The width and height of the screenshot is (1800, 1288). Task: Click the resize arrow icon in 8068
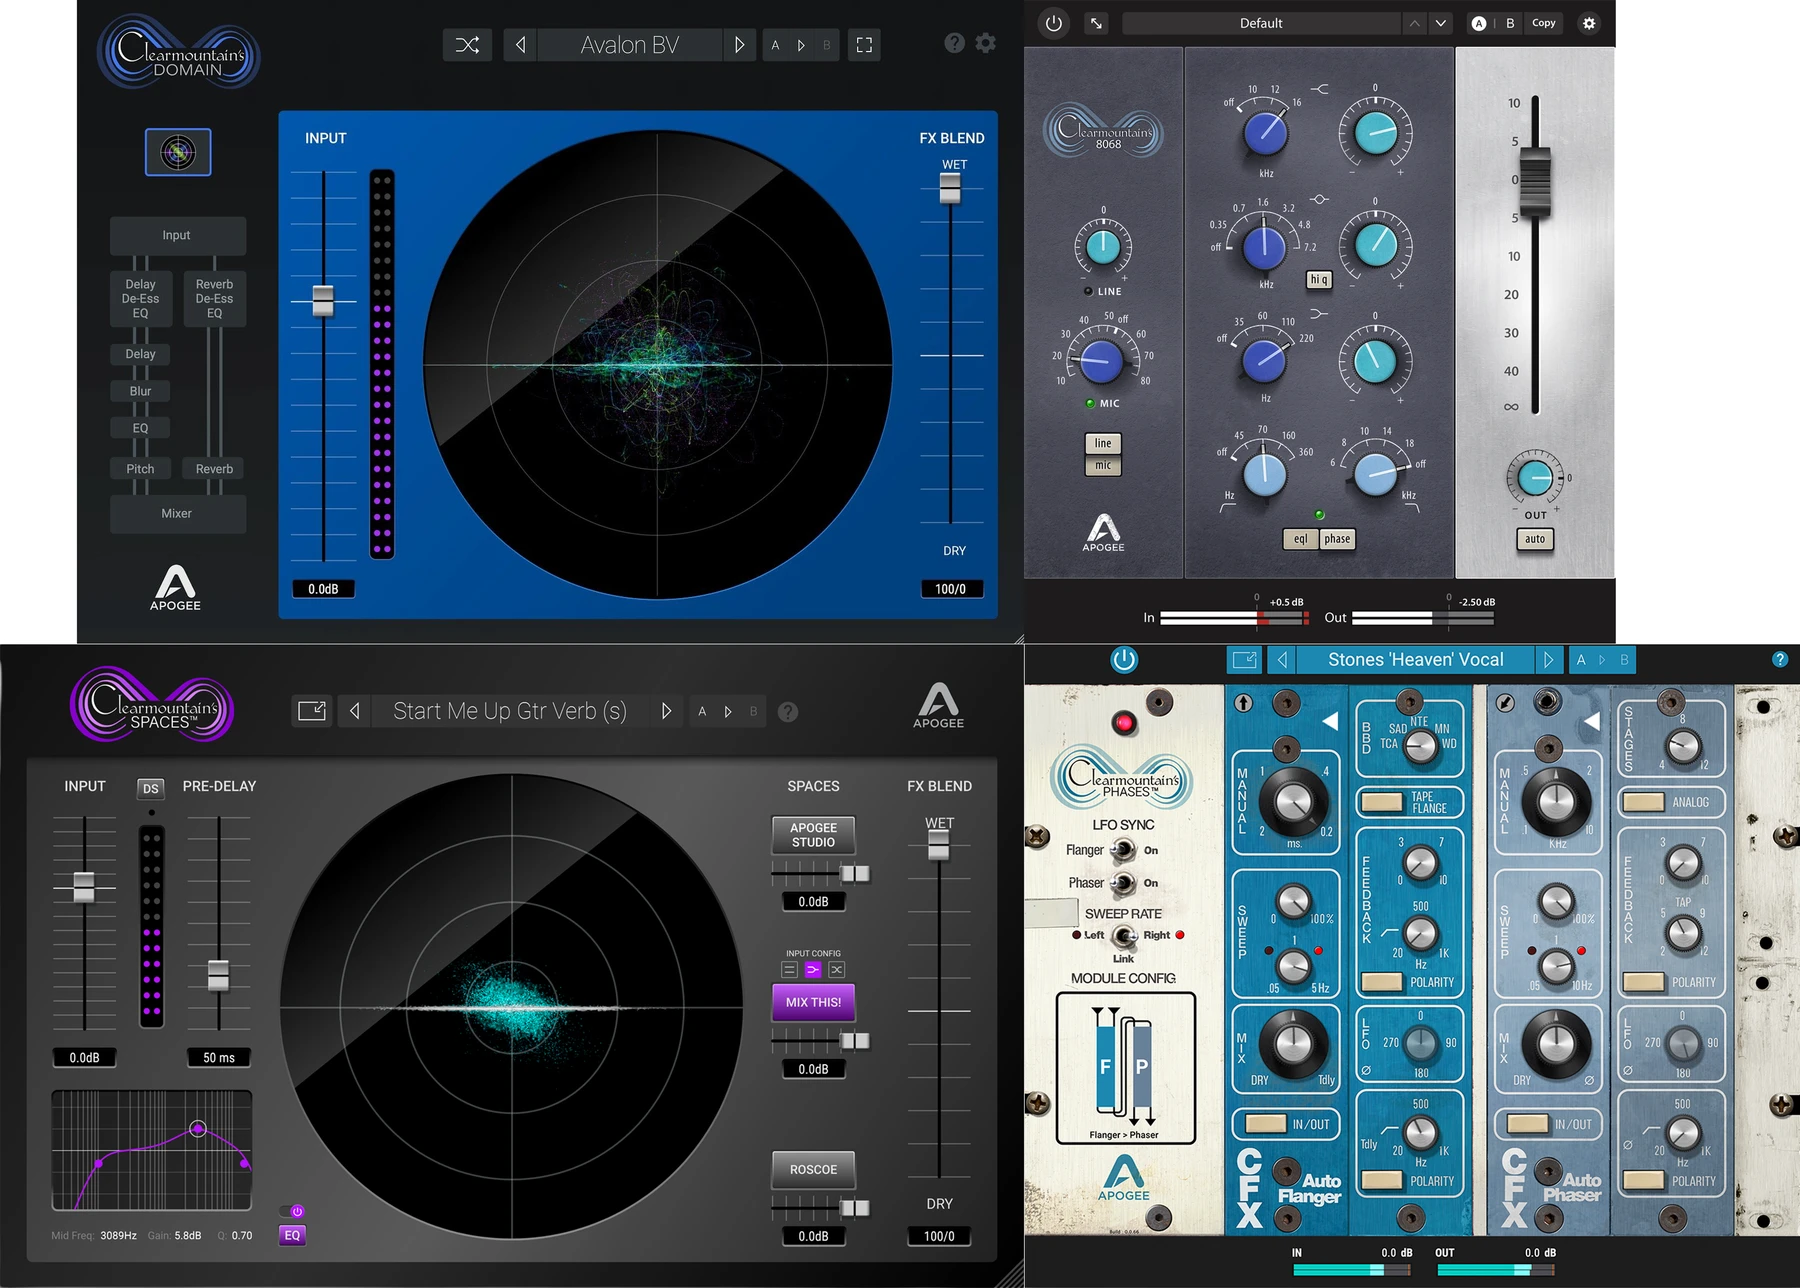(1097, 23)
